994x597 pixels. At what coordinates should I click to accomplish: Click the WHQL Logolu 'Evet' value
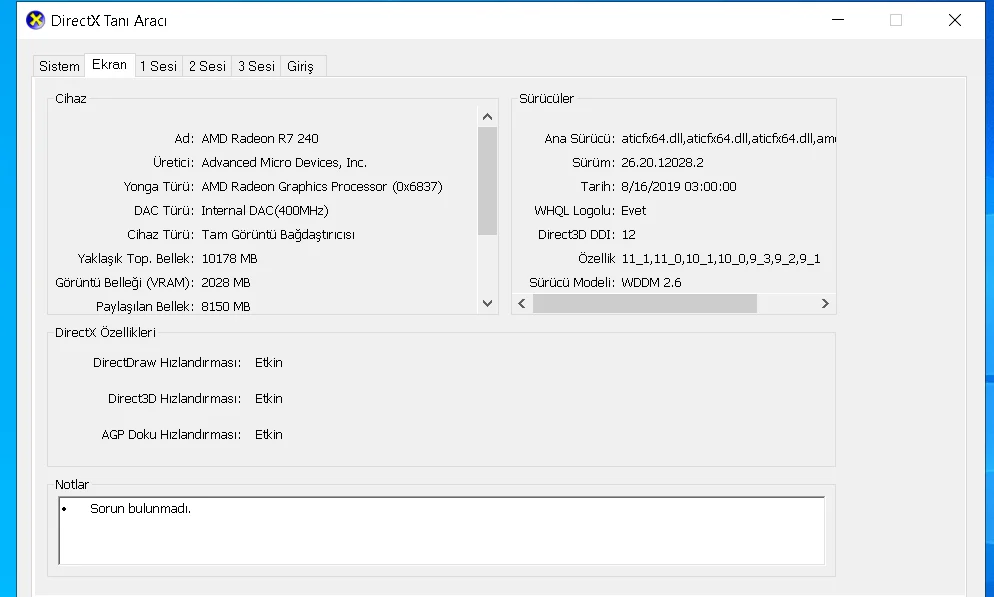point(633,210)
